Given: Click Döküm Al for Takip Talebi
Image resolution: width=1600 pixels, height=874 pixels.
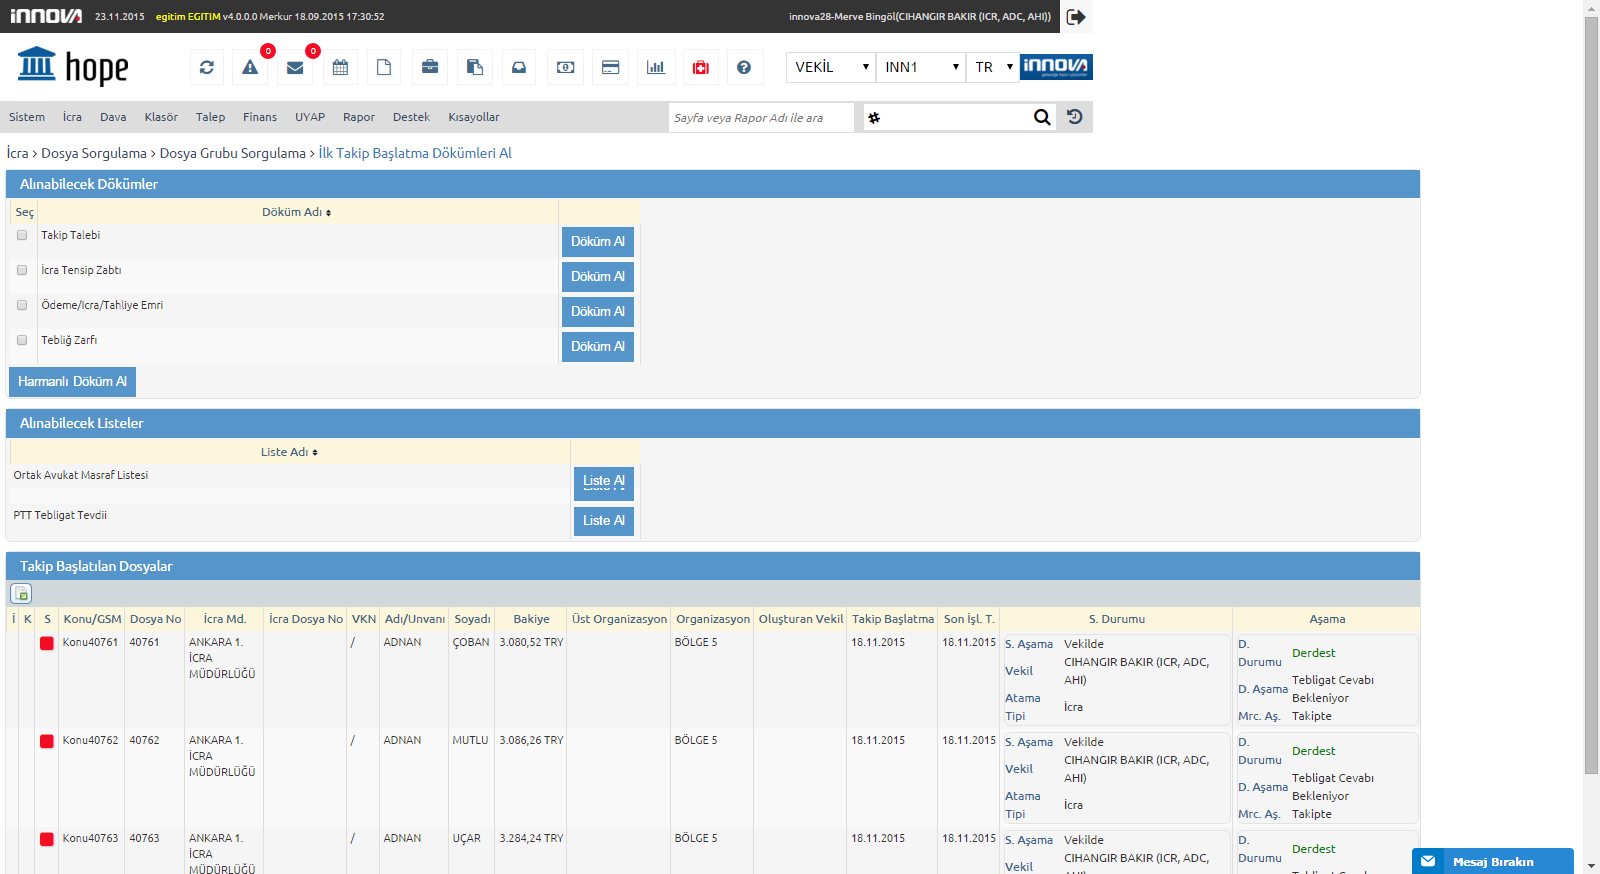Looking at the screenshot, I should [x=598, y=242].
